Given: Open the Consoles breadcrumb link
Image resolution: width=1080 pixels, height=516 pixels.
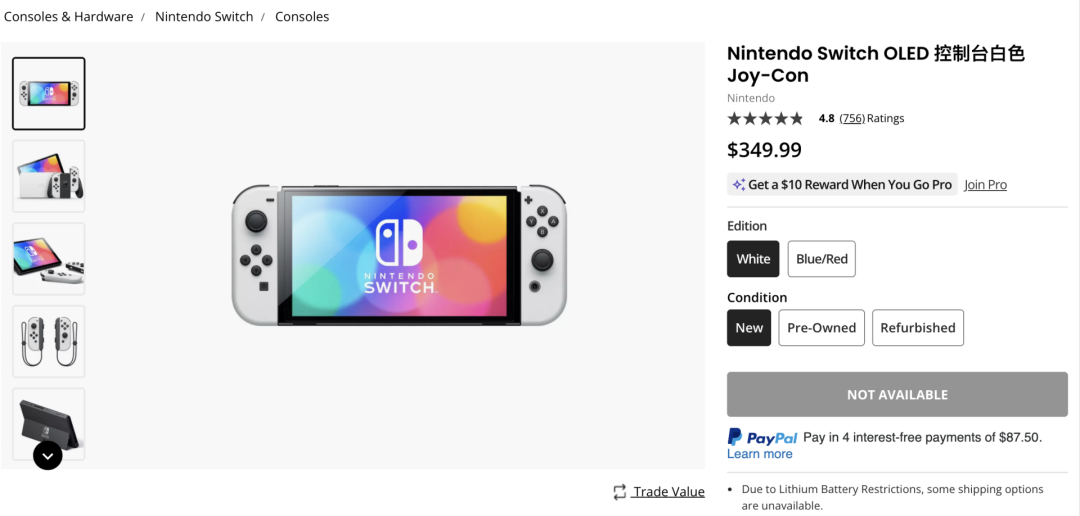Looking at the screenshot, I should click(x=302, y=17).
